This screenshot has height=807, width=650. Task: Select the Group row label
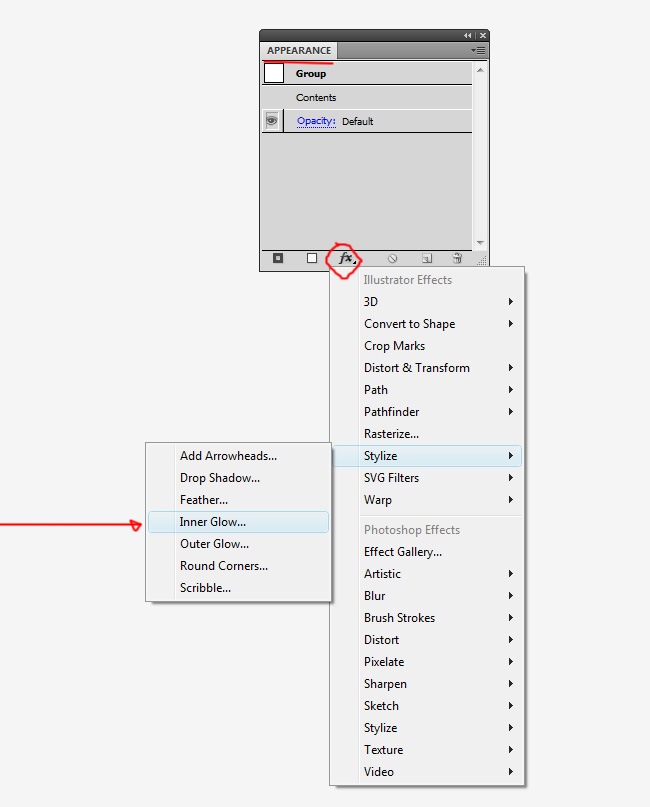tap(311, 74)
